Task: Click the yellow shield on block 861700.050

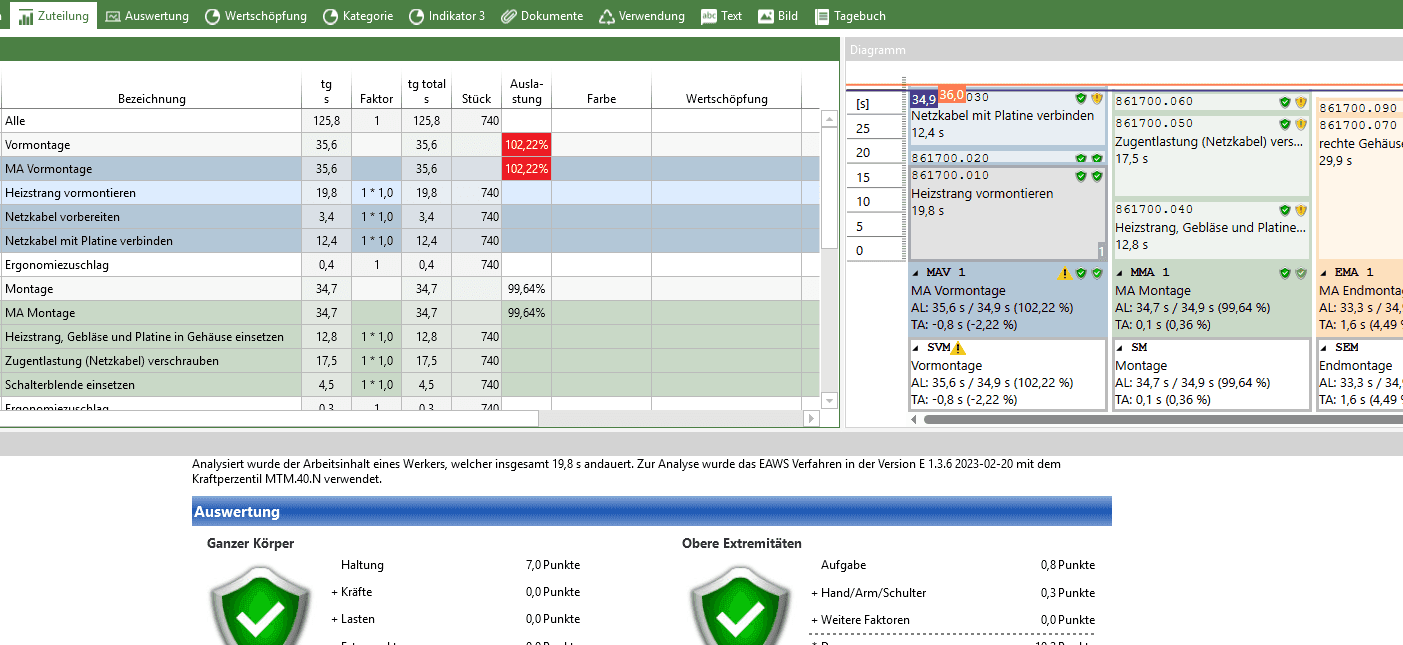Action: [1300, 124]
